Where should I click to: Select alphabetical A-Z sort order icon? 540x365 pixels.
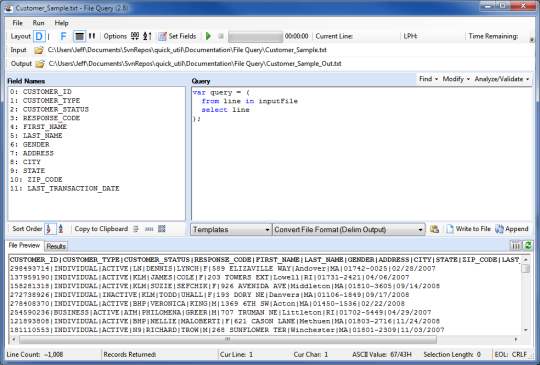[61, 229]
